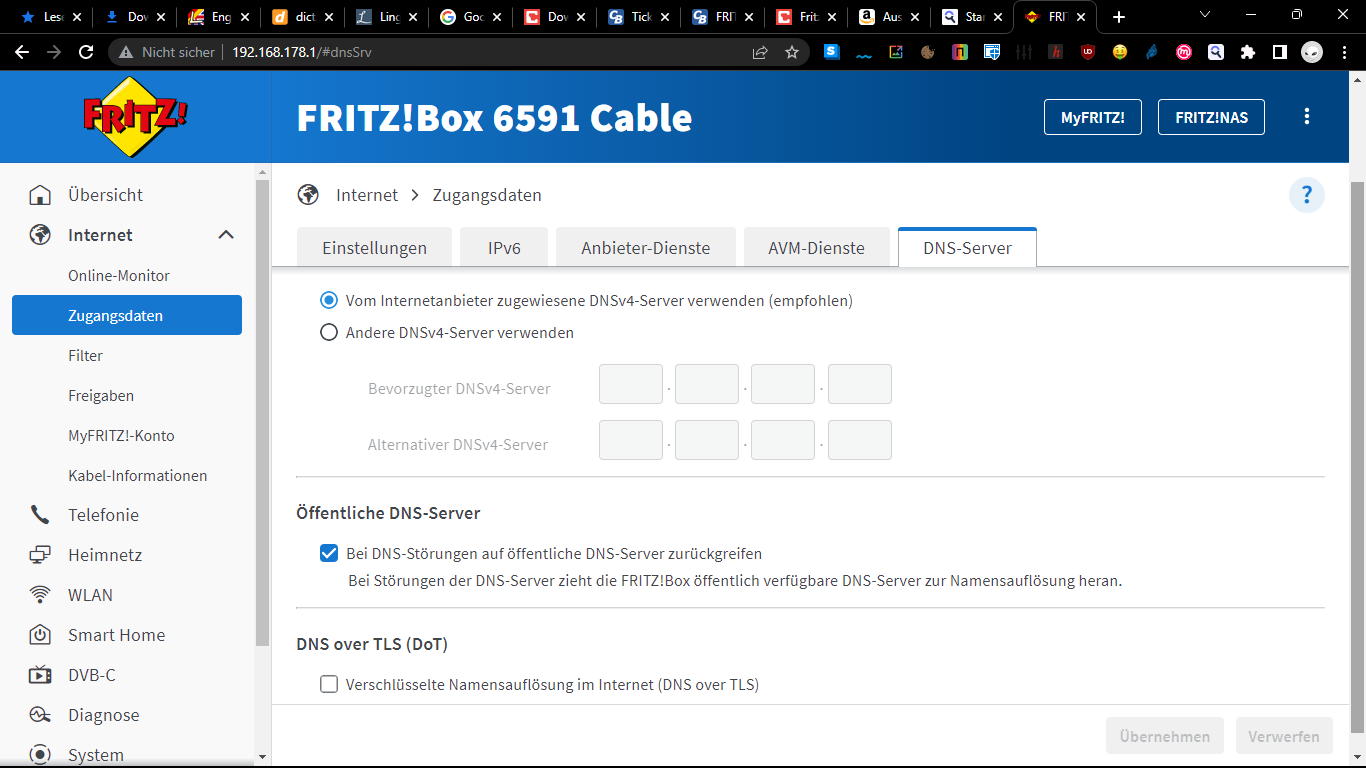1366x768 pixels.
Task: Open the Übersicht home icon
Action: (x=40, y=195)
